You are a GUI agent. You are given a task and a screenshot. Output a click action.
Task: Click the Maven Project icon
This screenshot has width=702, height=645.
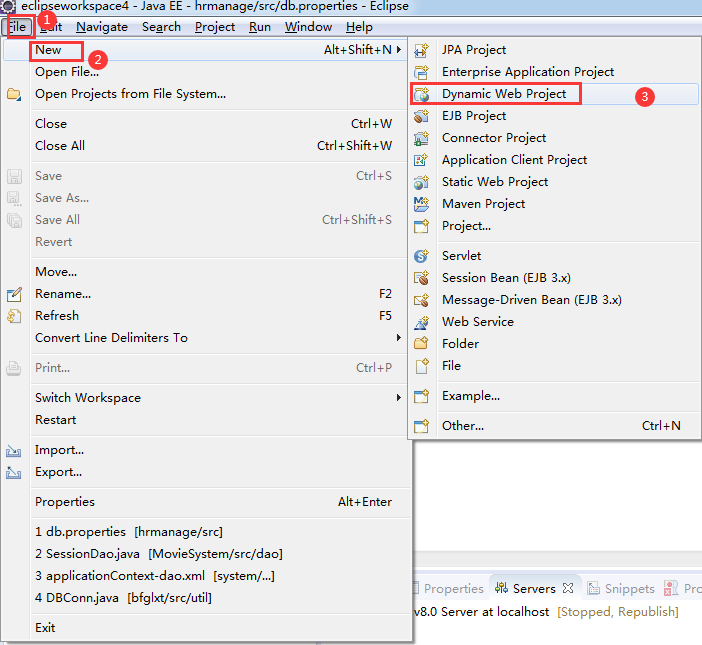coord(421,204)
